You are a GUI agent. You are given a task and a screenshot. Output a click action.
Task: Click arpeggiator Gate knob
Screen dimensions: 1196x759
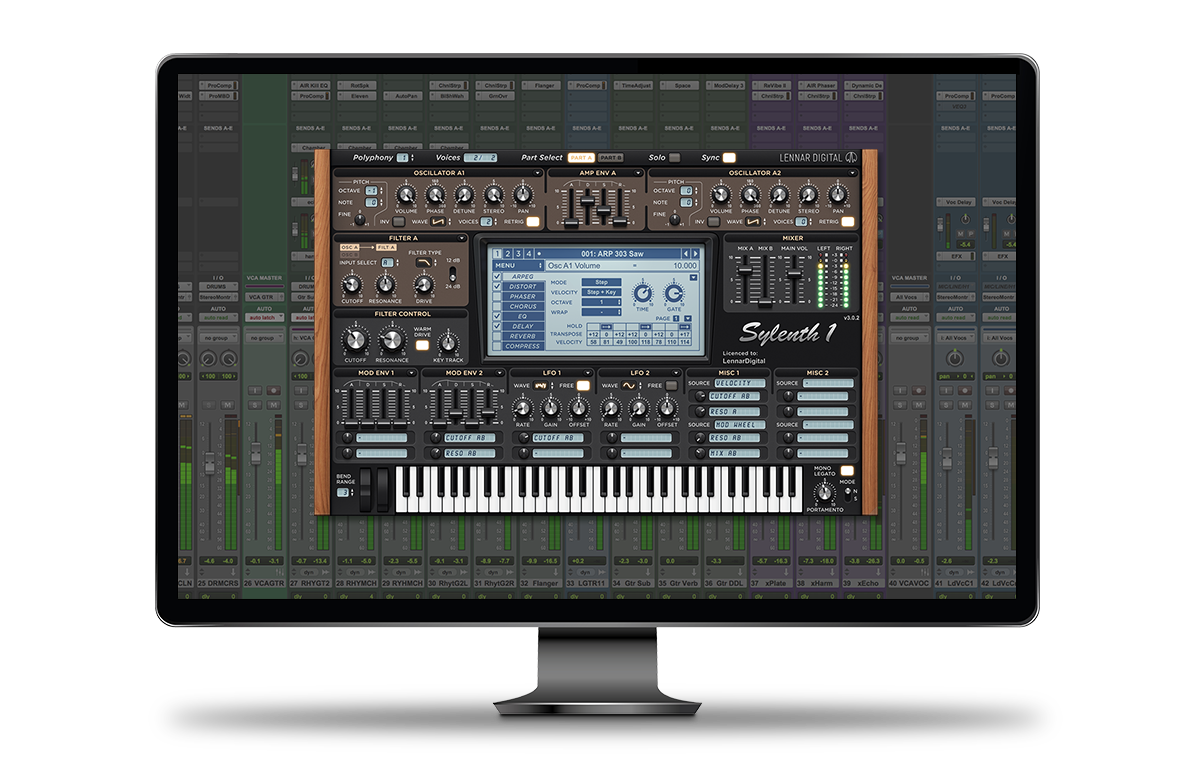(674, 294)
